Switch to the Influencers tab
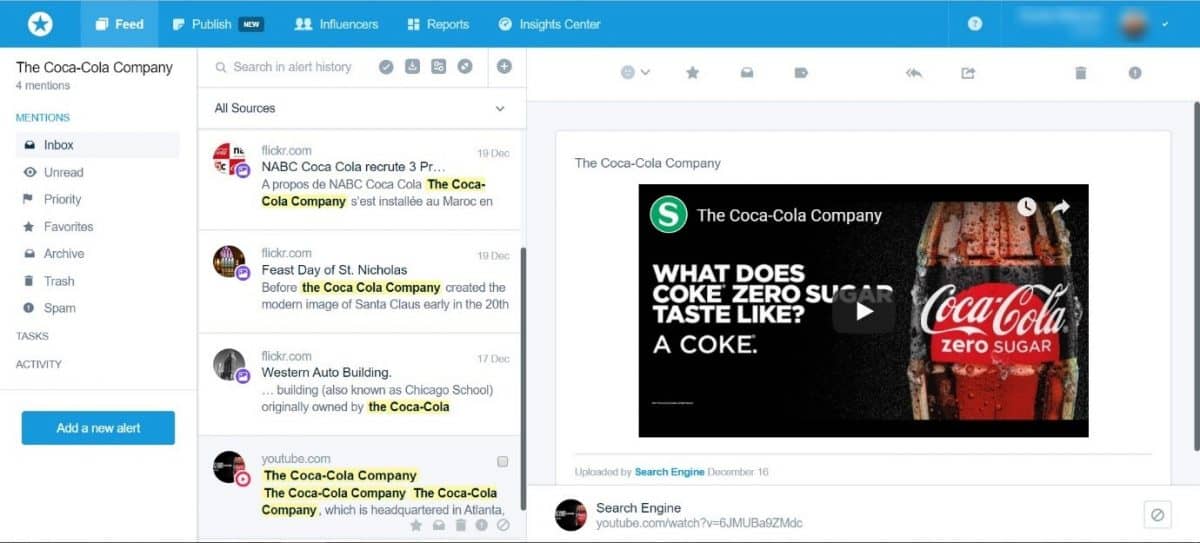The image size is (1200, 543). click(337, 24)
